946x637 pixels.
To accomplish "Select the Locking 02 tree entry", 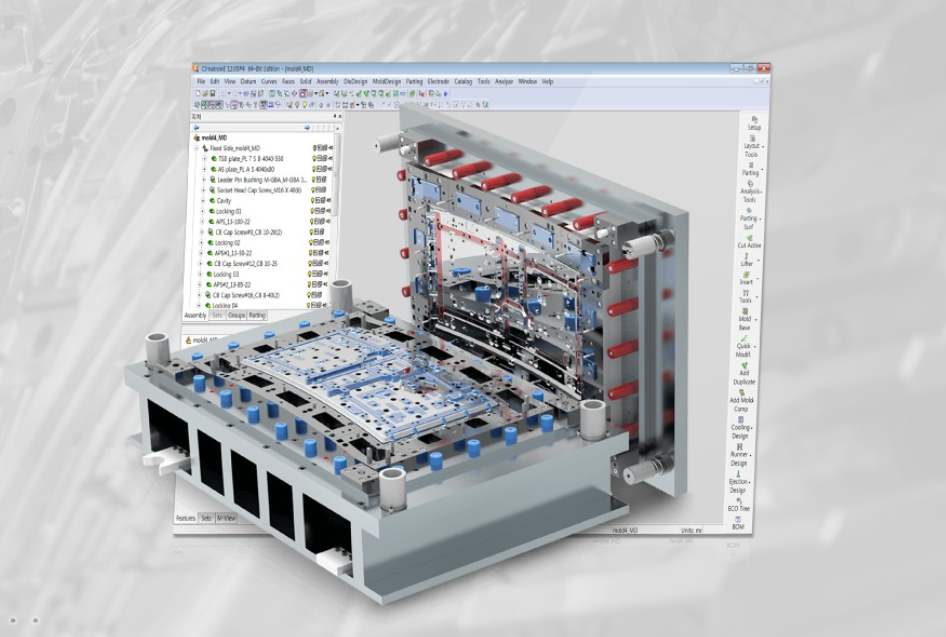I will (228, 243).
